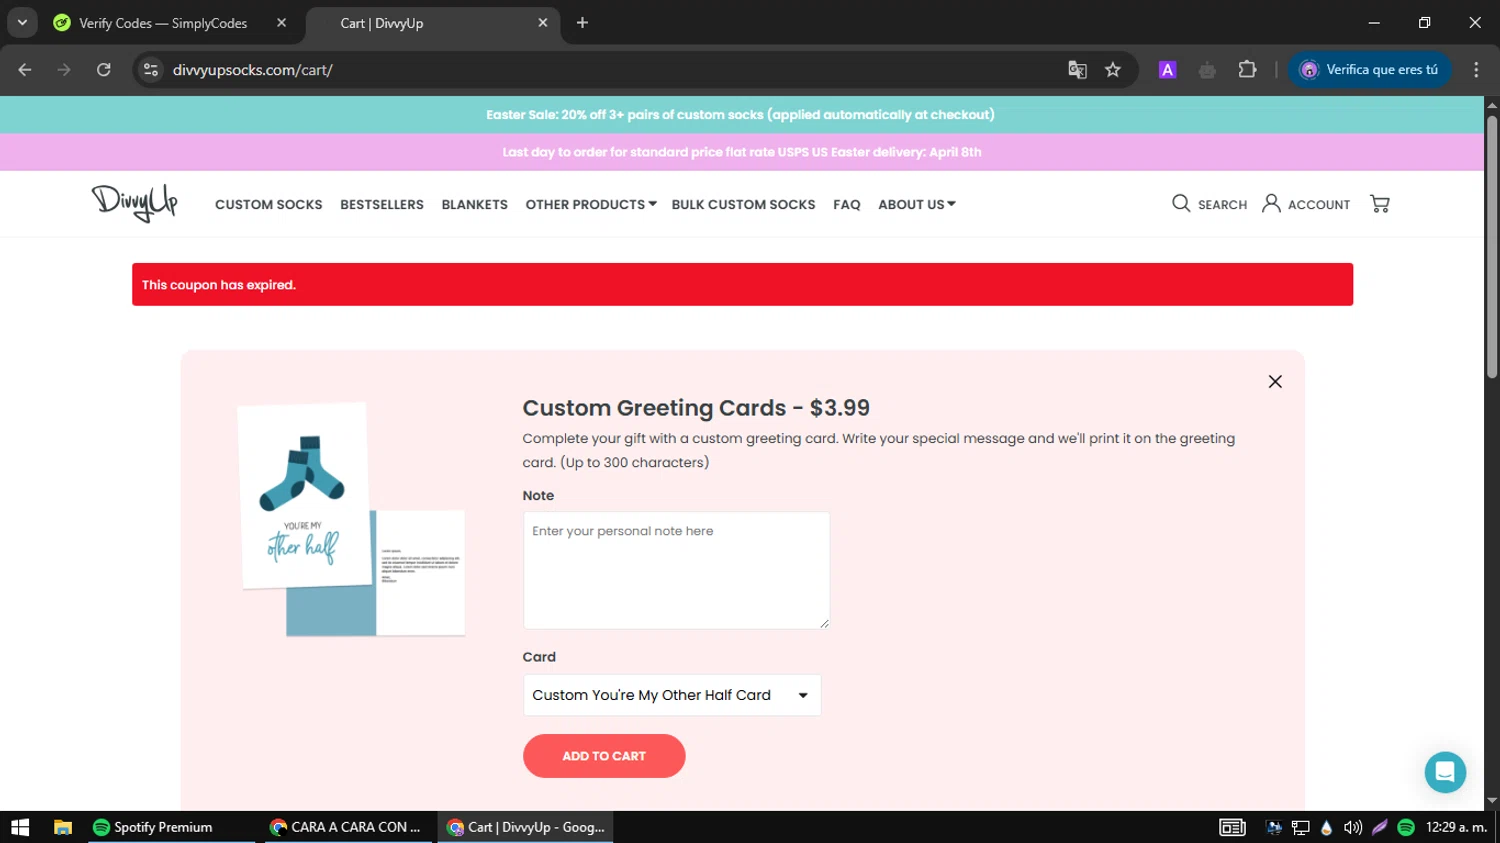Go back to the previous page
1500x843 pixels.
pyautogui.click(x=25, y=70)
